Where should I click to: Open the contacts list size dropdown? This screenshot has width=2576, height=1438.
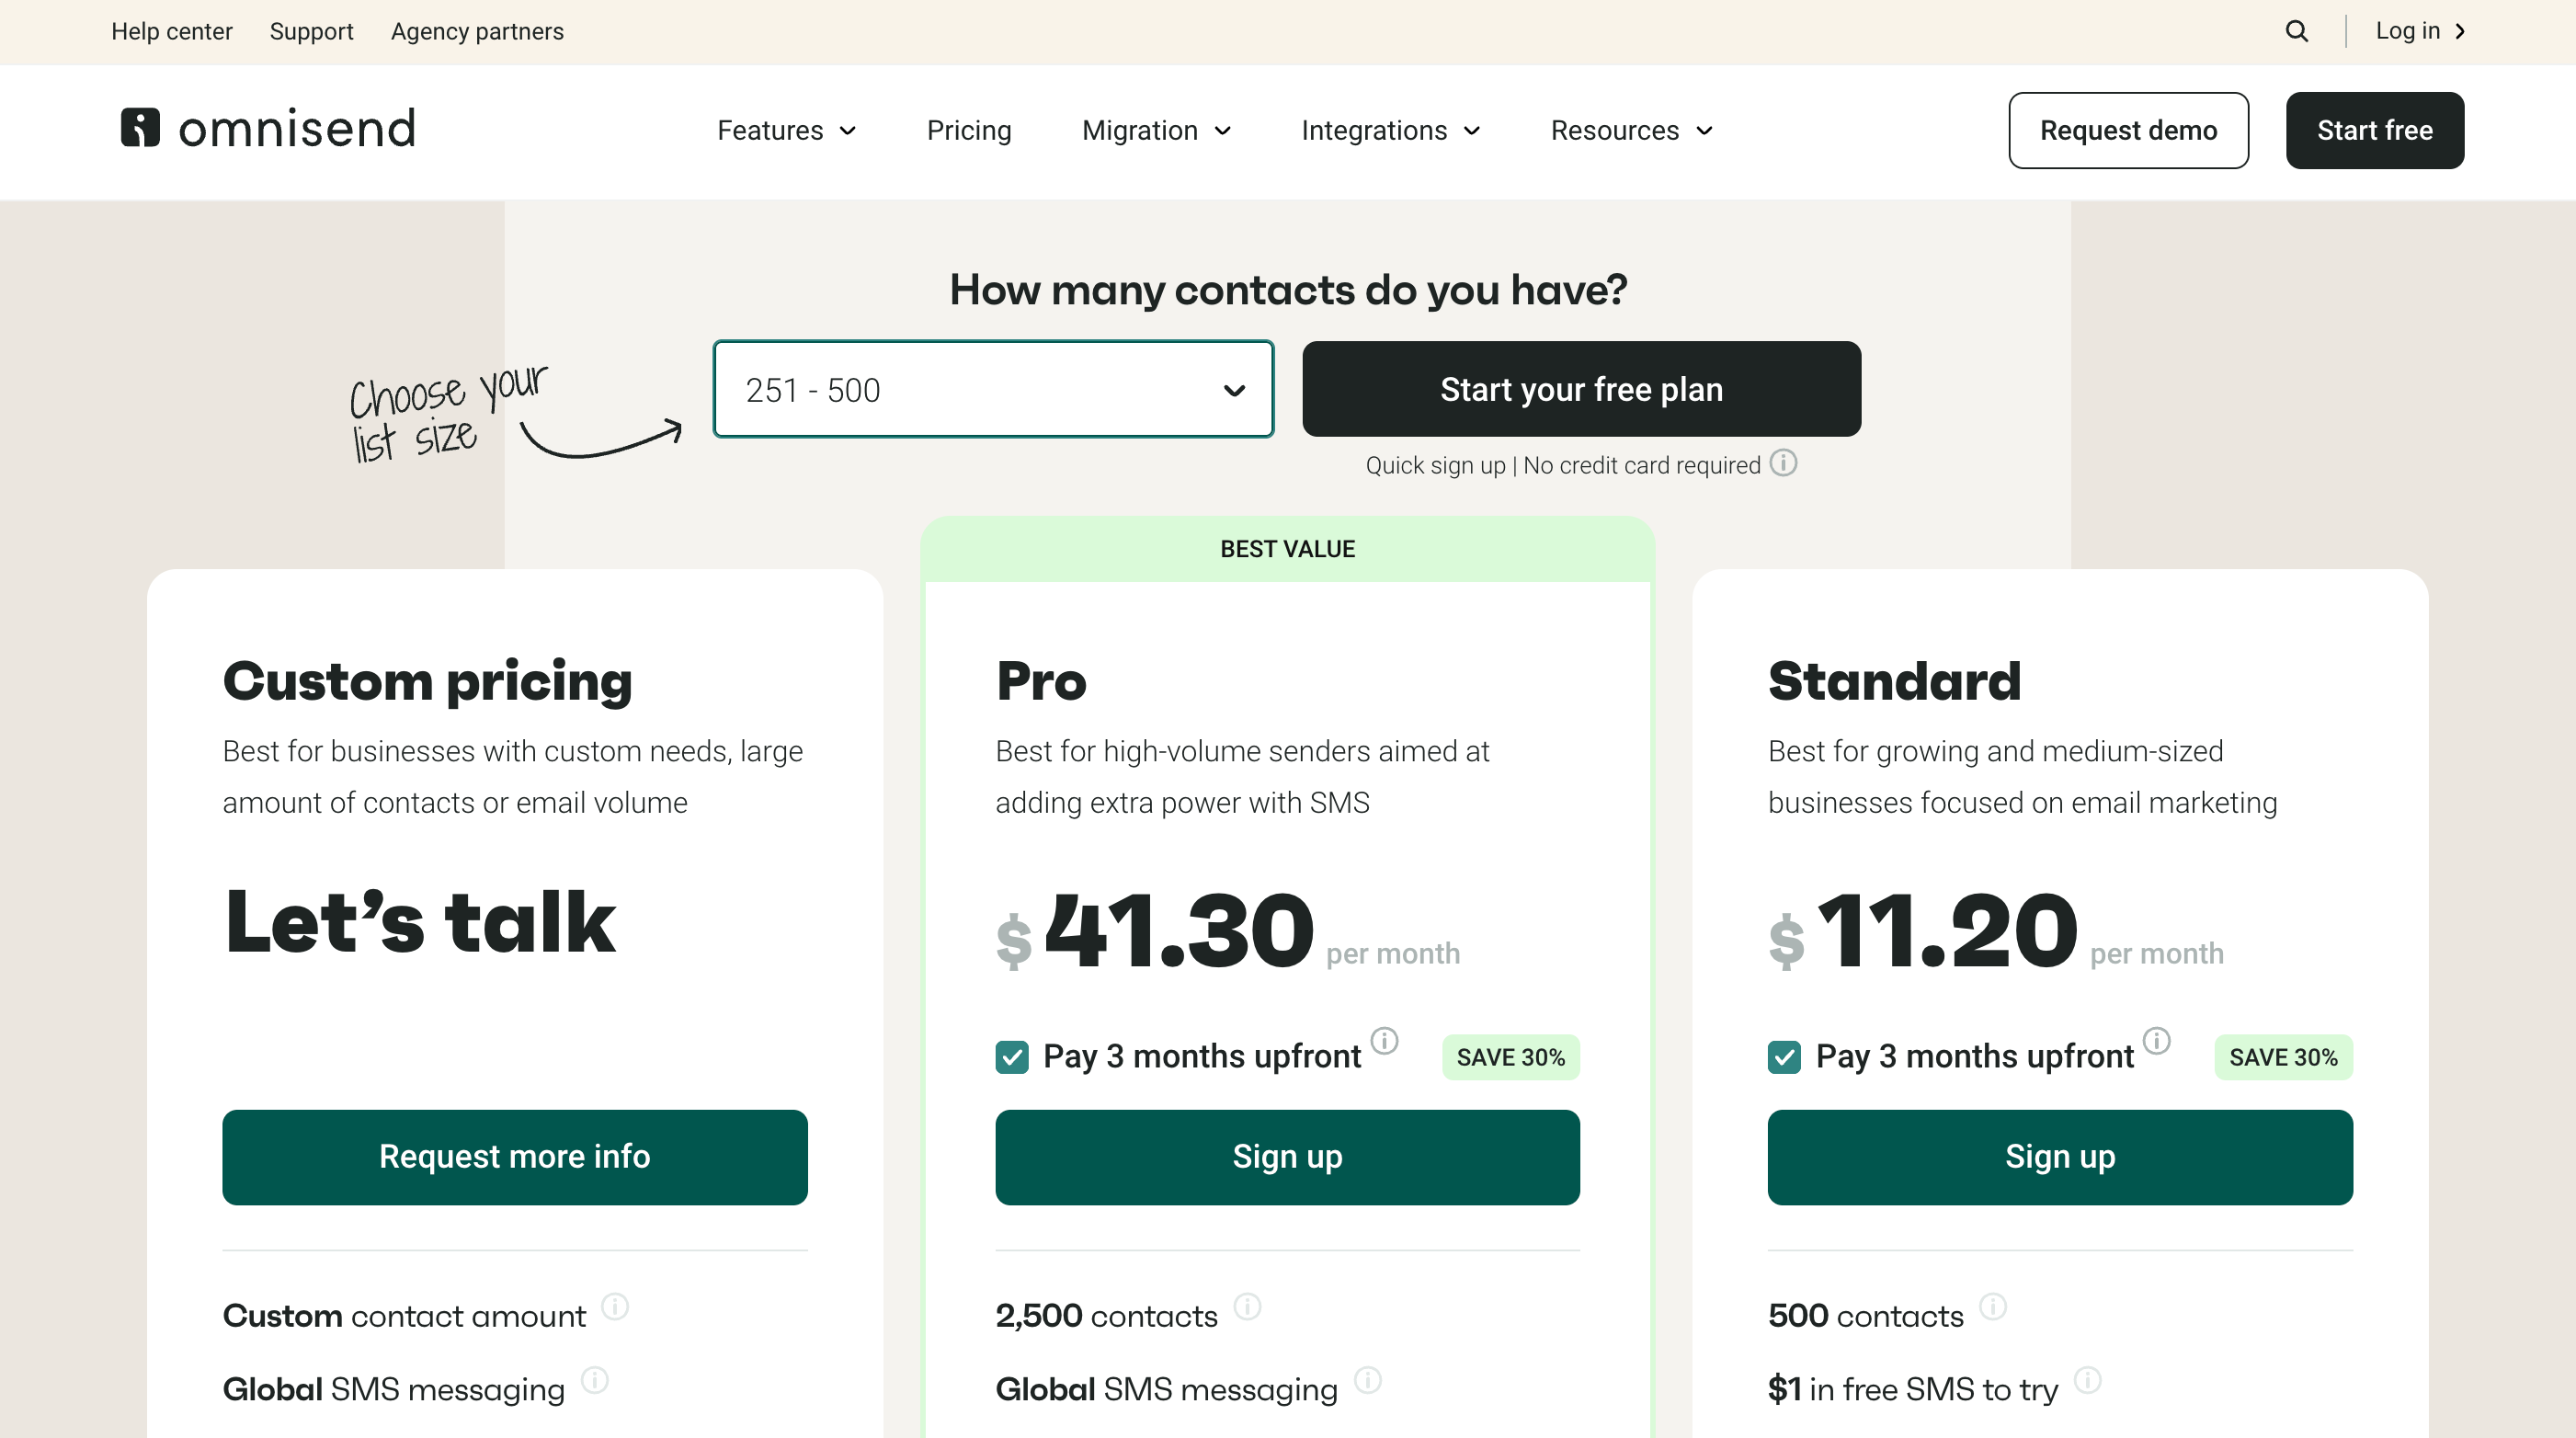pyautogui.click(x=993, y=389)
